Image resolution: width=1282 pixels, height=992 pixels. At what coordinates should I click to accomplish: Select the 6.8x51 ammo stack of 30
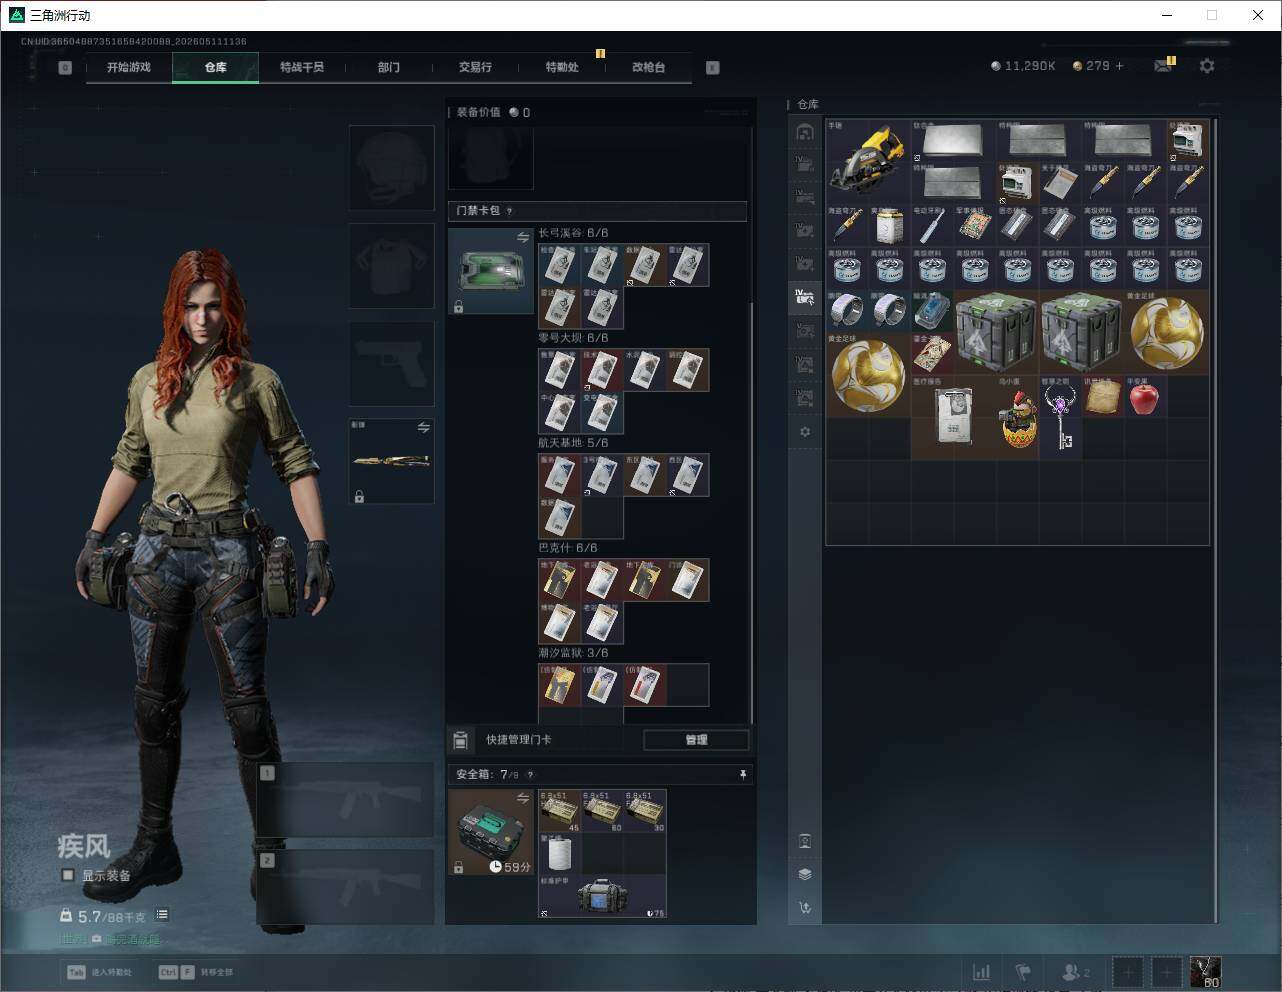[x=645, y=811]
